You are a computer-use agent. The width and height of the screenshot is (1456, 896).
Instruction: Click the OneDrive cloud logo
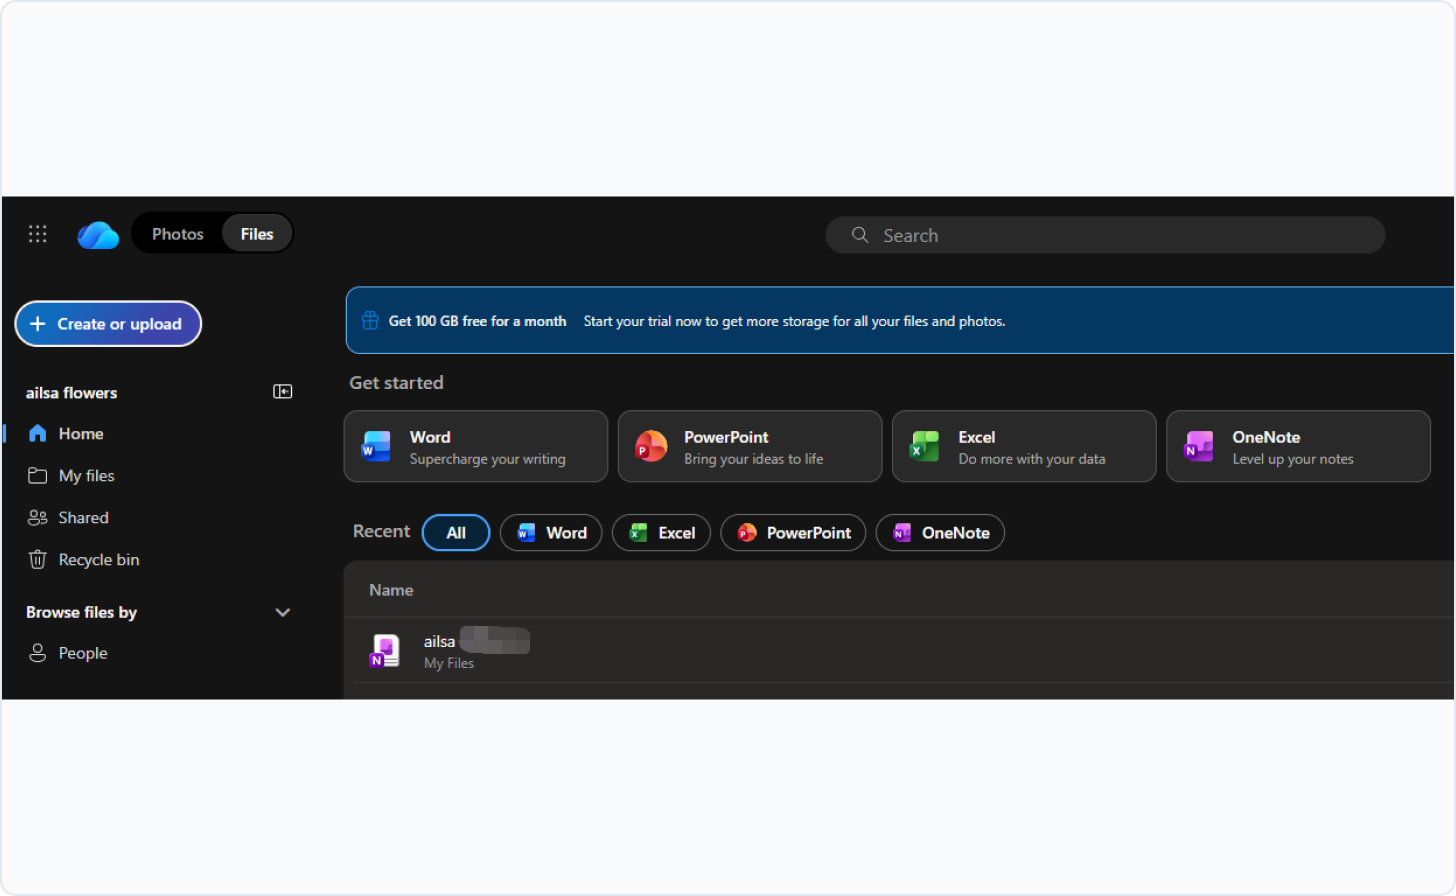(x=98, y=235)
